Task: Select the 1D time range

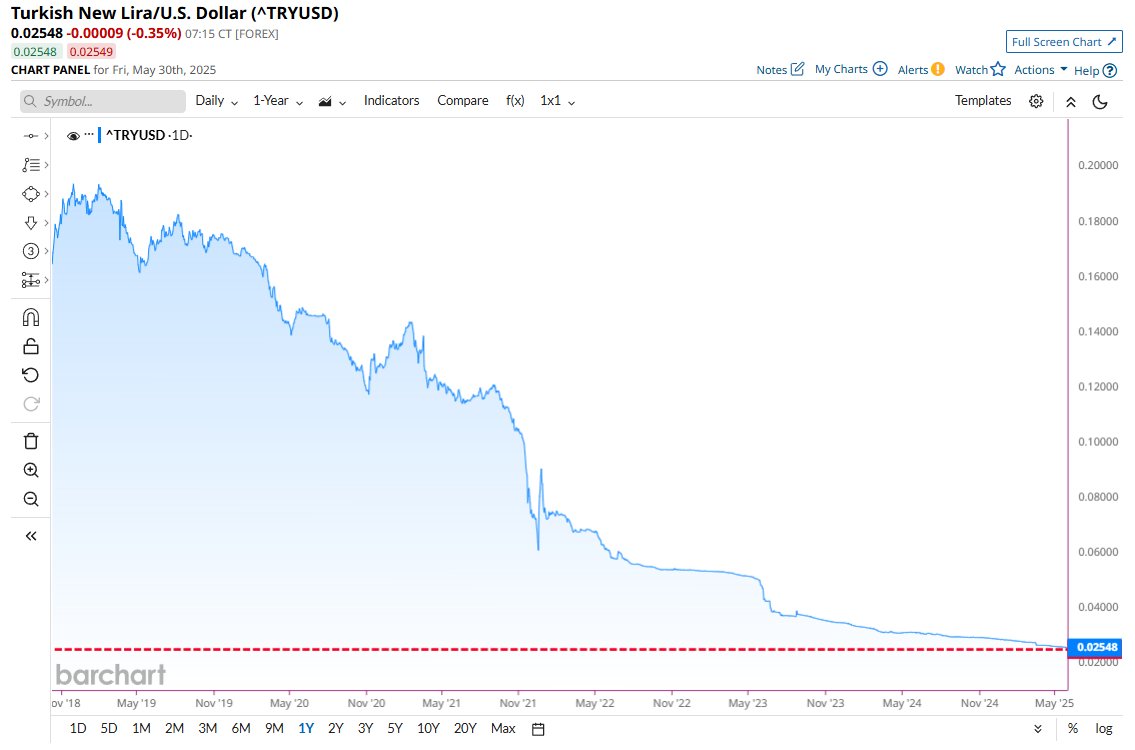Action: coord(77,728)
